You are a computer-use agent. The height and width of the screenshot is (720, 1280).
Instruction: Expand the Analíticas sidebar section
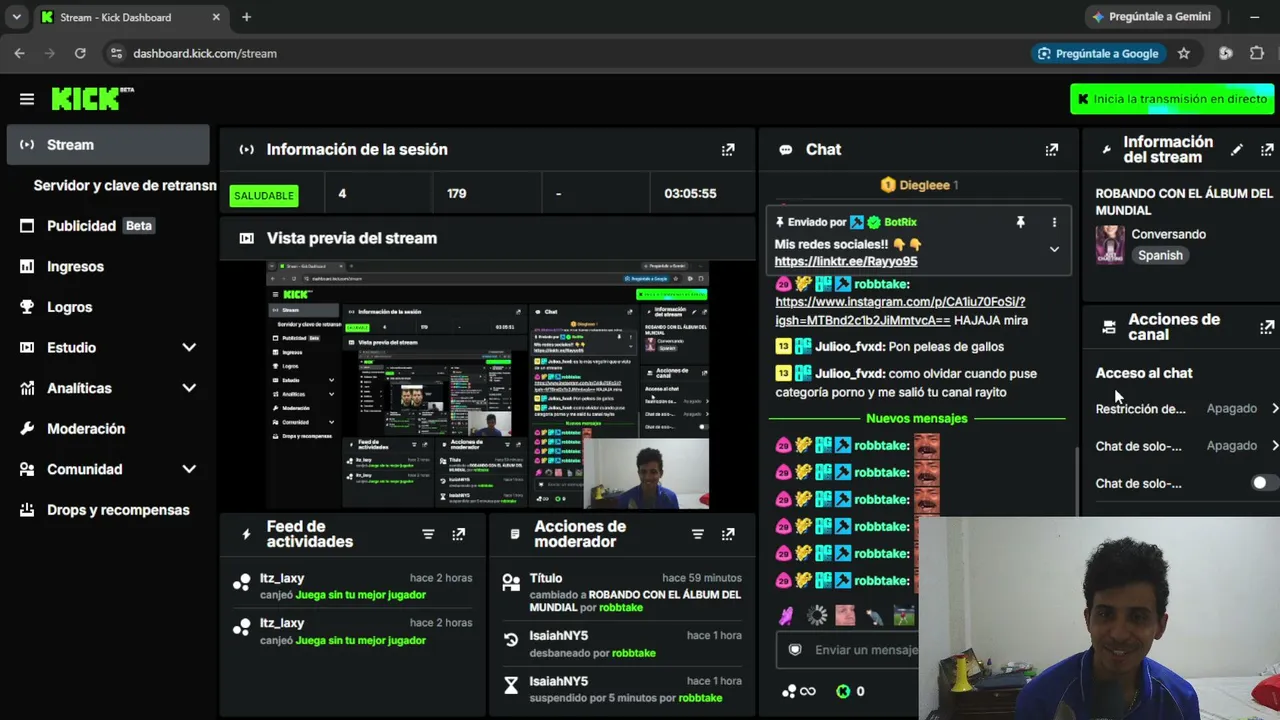pyautogui.click(x=189, y=388)
